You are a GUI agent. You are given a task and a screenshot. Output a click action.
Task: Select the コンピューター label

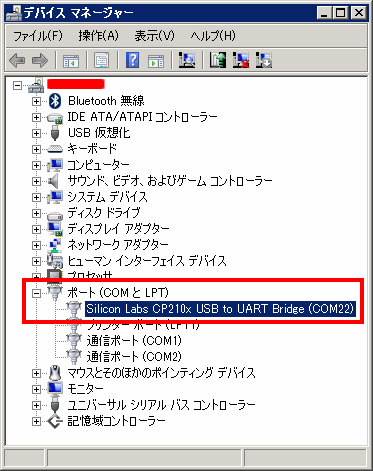click(98, 165)
